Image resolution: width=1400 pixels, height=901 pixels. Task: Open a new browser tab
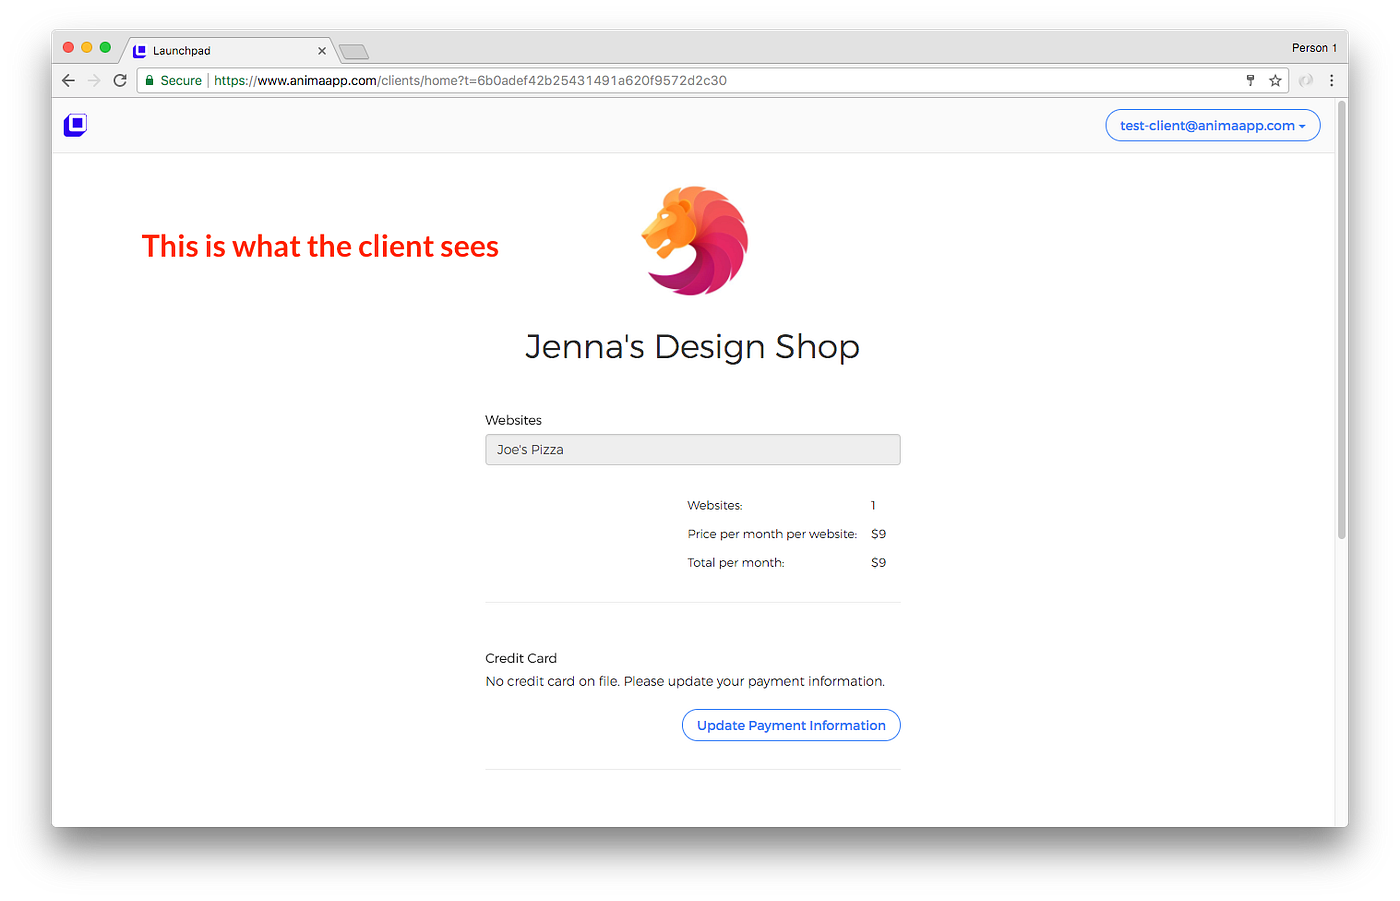(354, 51)
